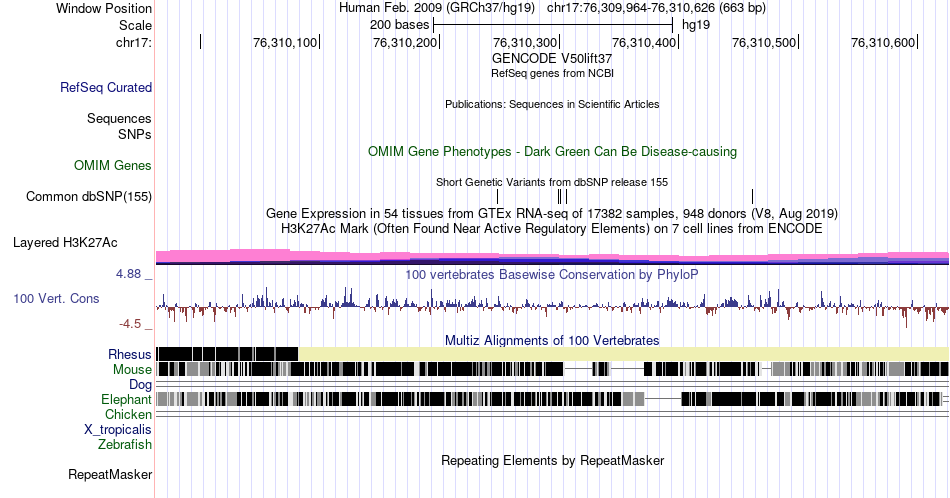Click the RefSeq genes from NCBI title

[553, 73]
